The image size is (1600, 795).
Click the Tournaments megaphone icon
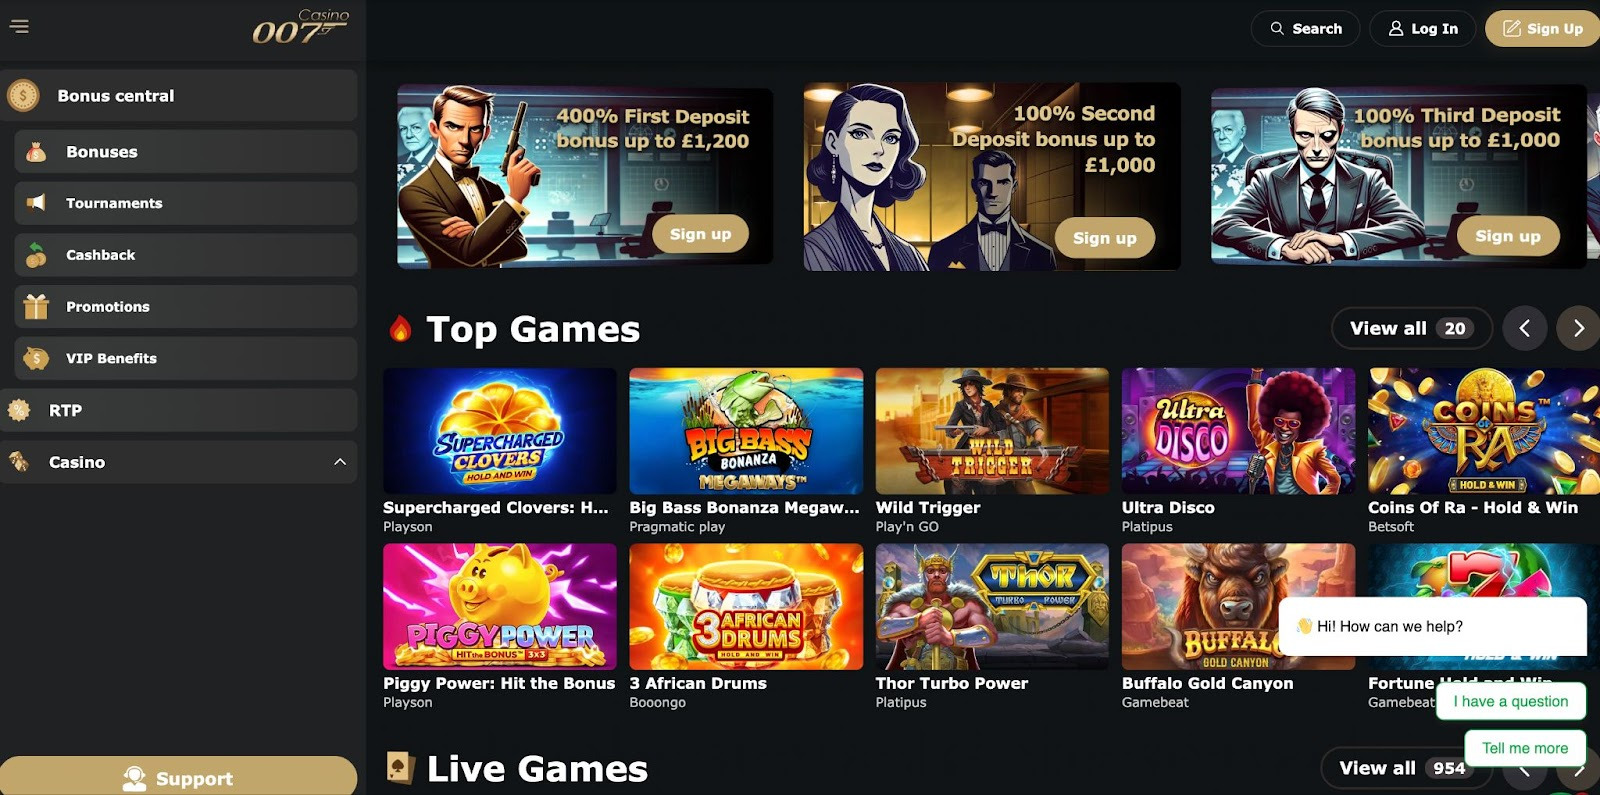(36, 203)
